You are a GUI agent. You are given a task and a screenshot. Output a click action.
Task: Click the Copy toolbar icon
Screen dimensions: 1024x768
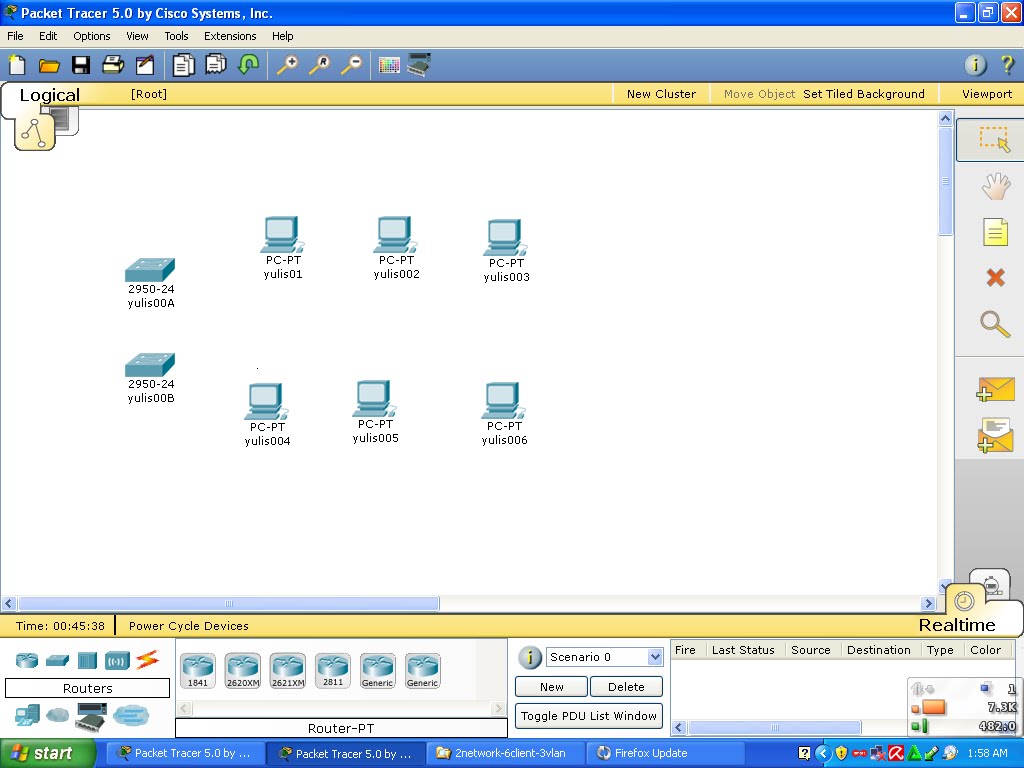point(184,65)
